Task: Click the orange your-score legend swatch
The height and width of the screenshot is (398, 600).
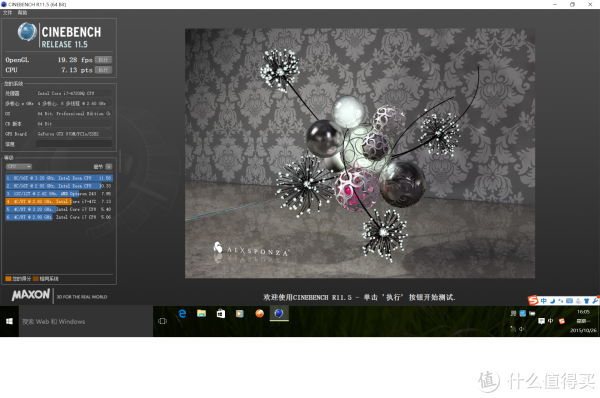Action: (x=8, y=279)
